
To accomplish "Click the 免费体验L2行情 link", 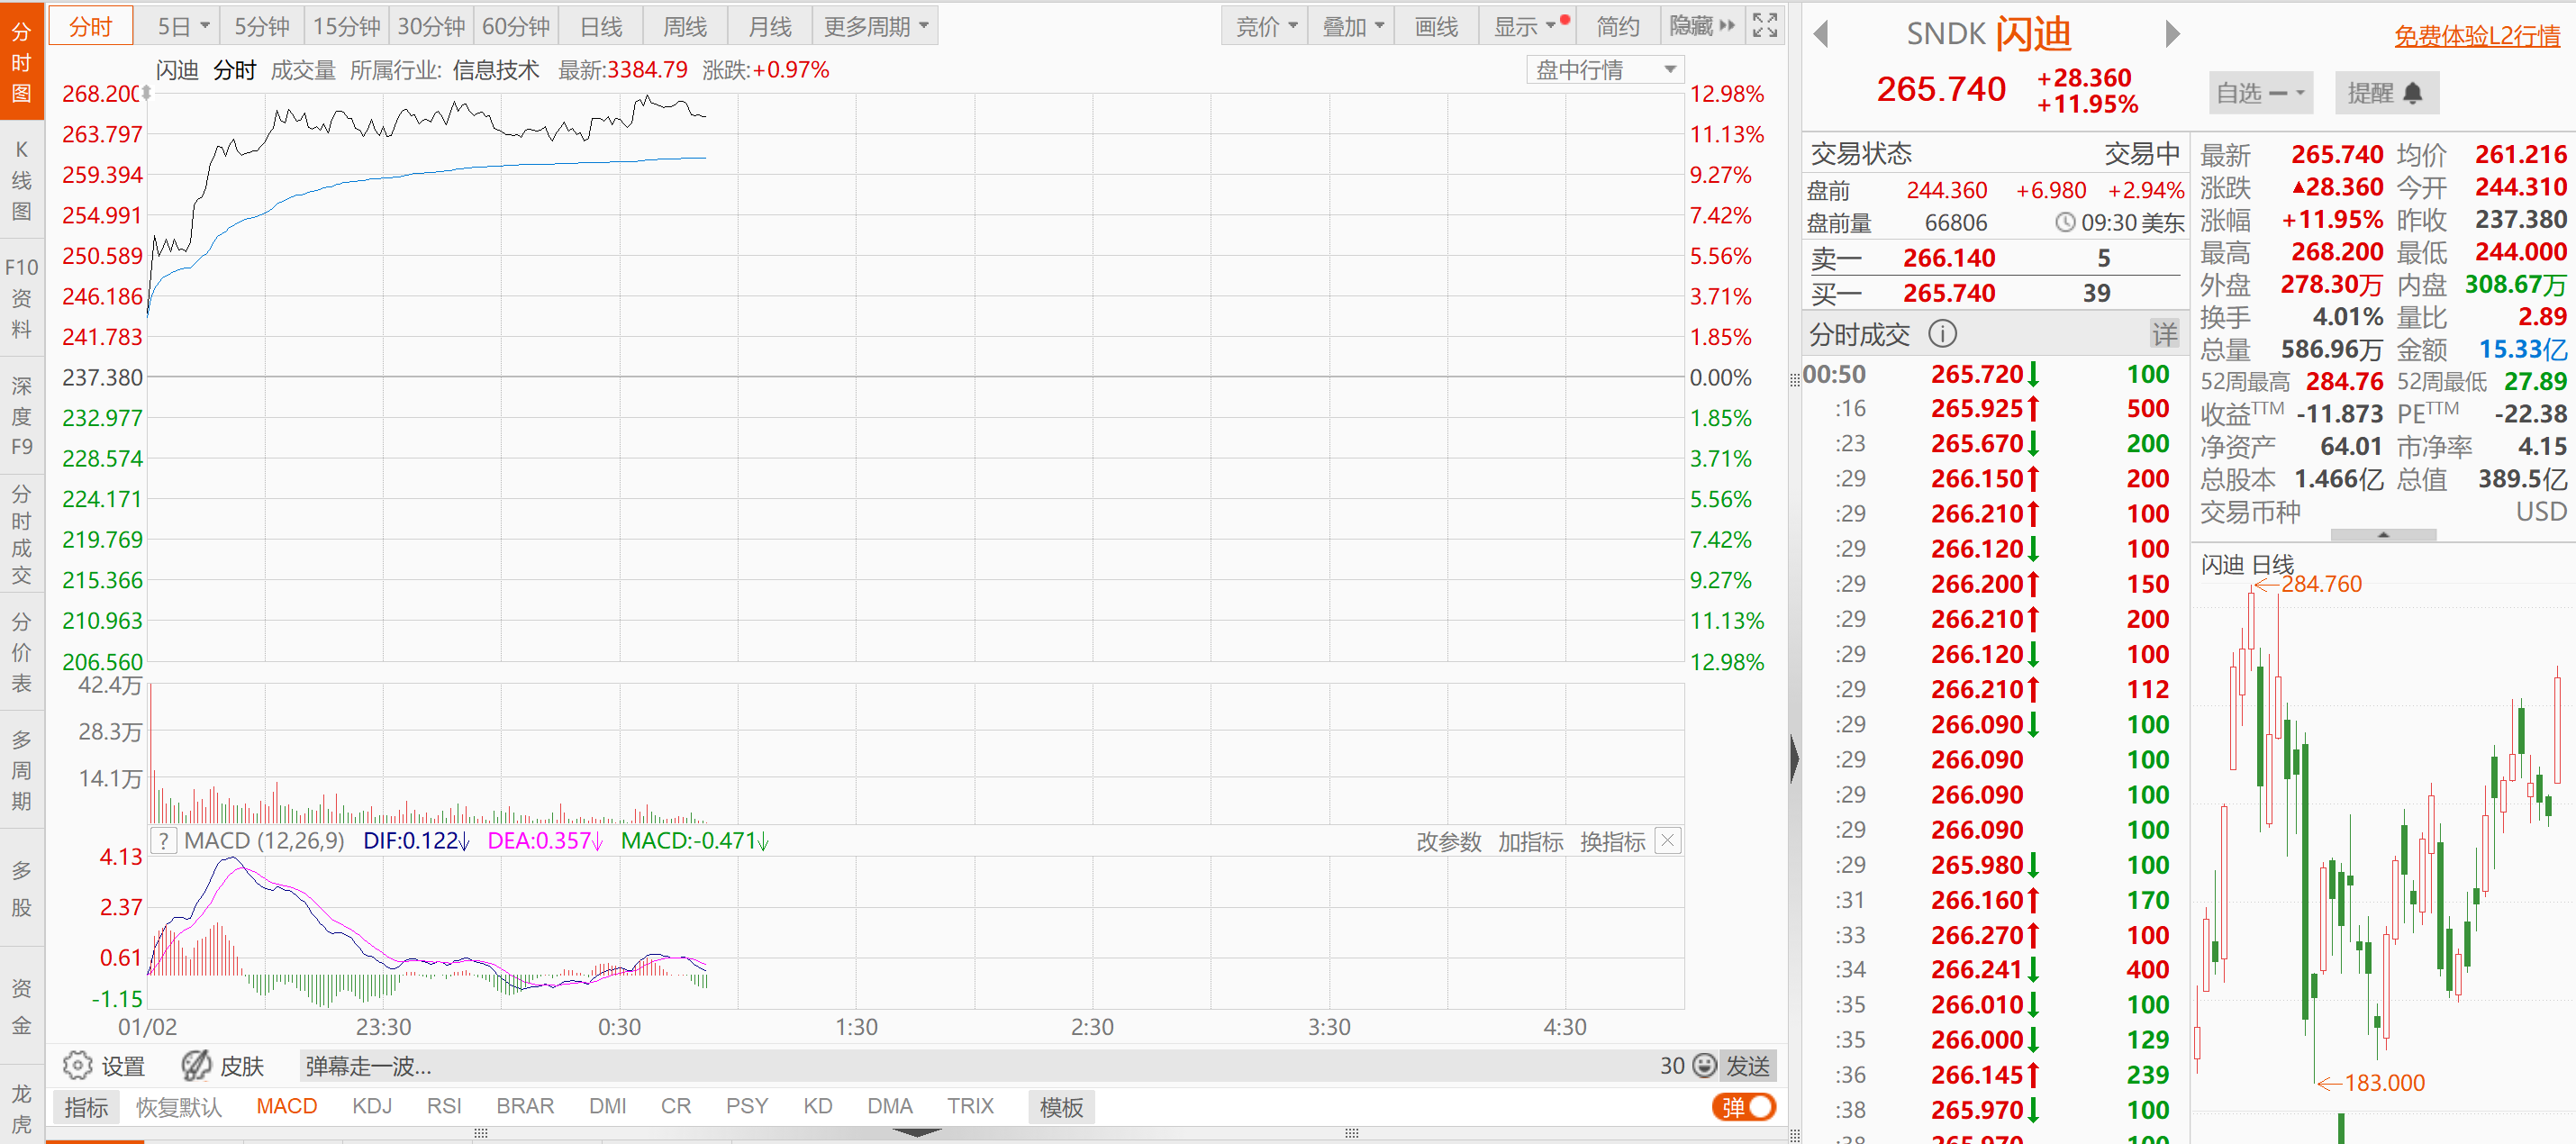I will pos(2476,36).
